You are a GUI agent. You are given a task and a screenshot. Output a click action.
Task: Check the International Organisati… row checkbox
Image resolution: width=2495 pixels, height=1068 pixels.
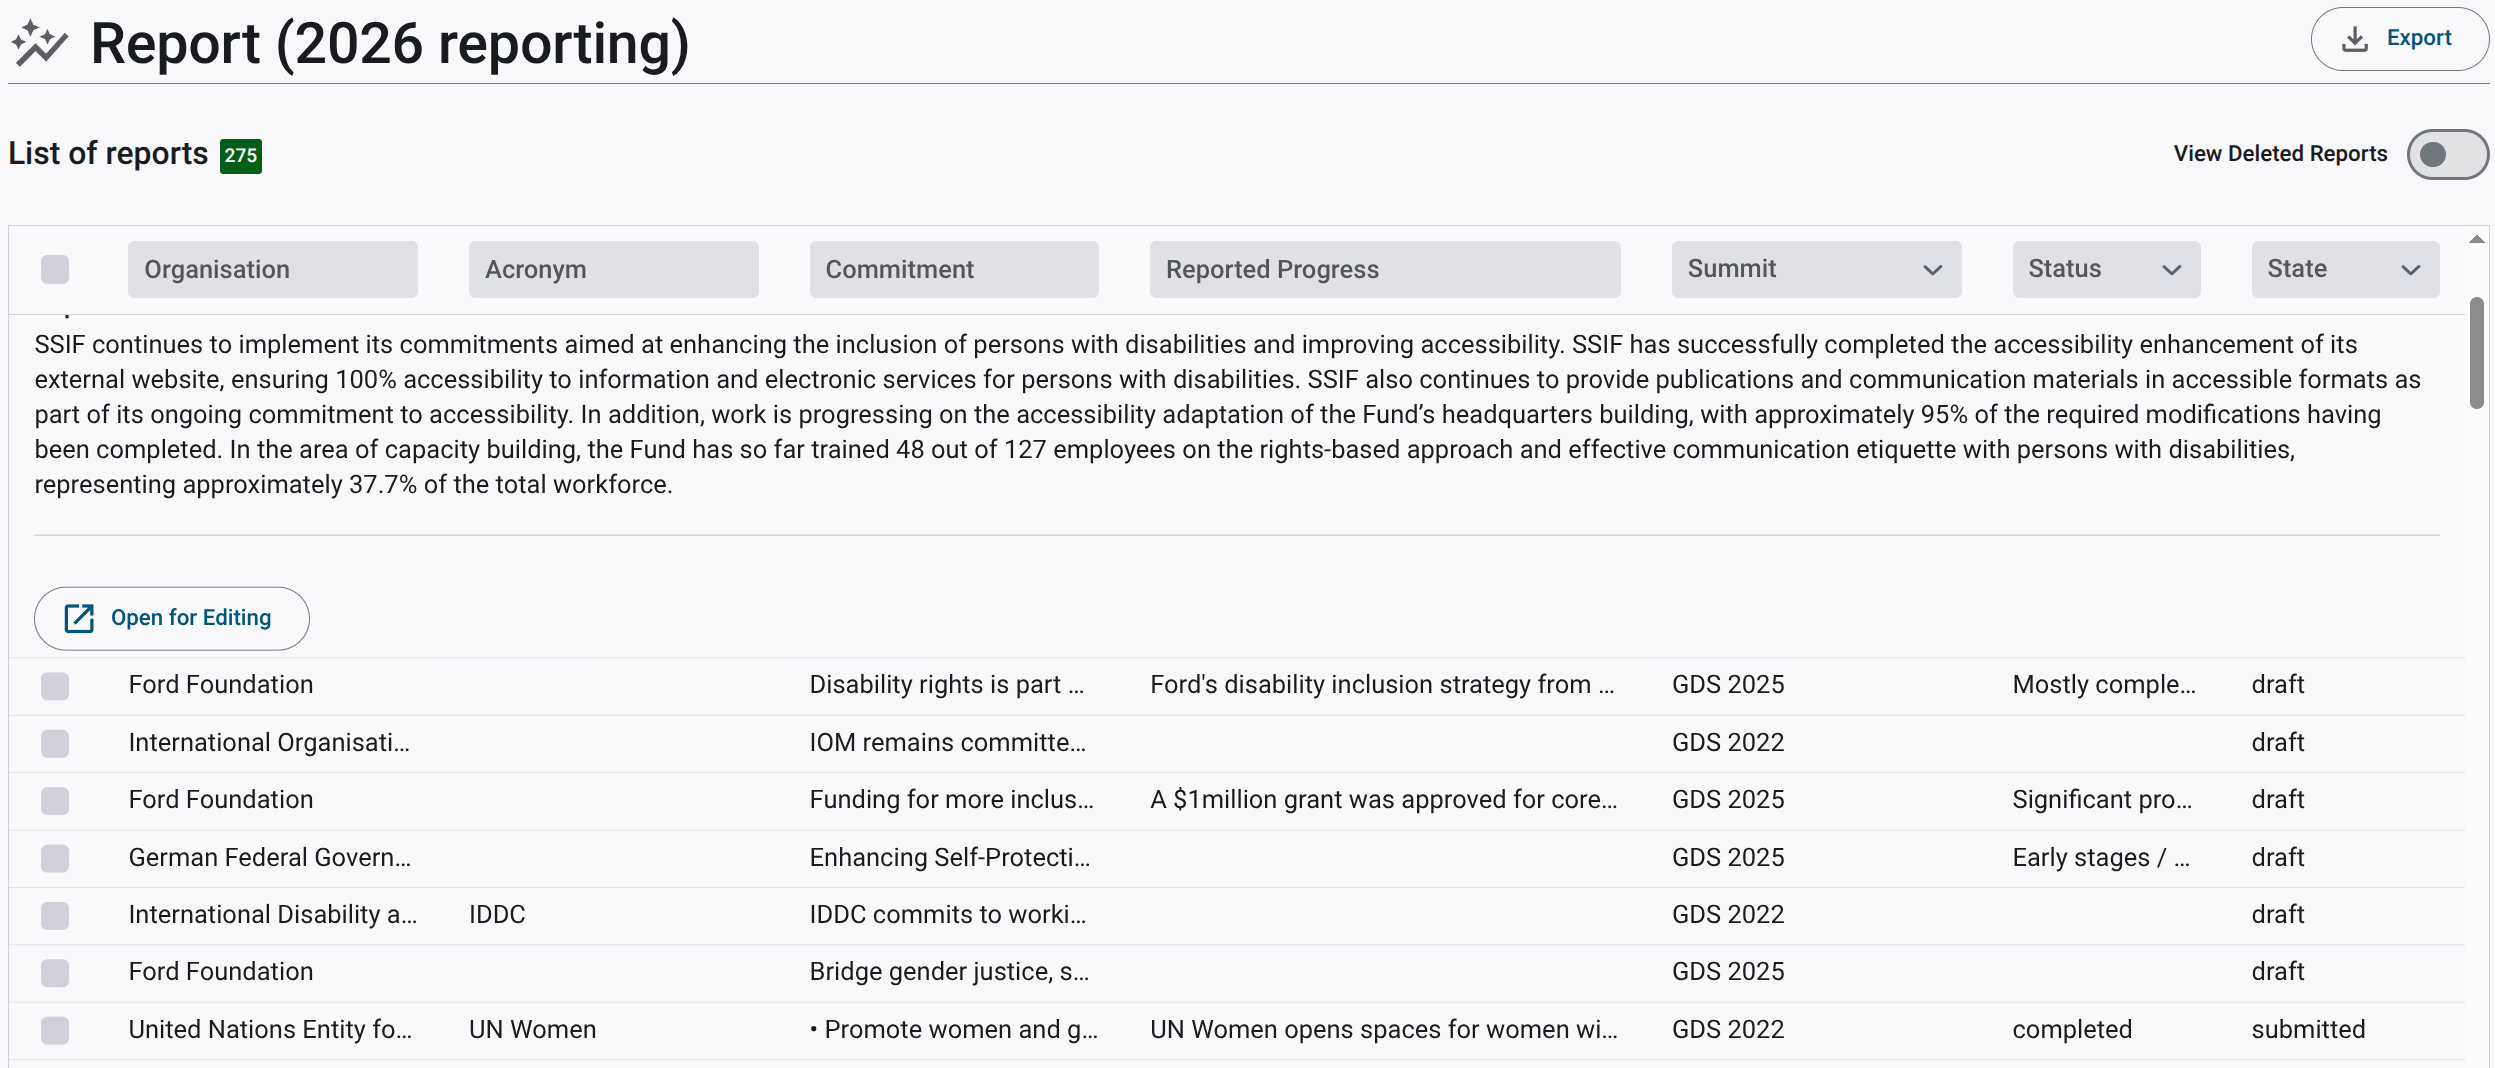click(55, 743)
